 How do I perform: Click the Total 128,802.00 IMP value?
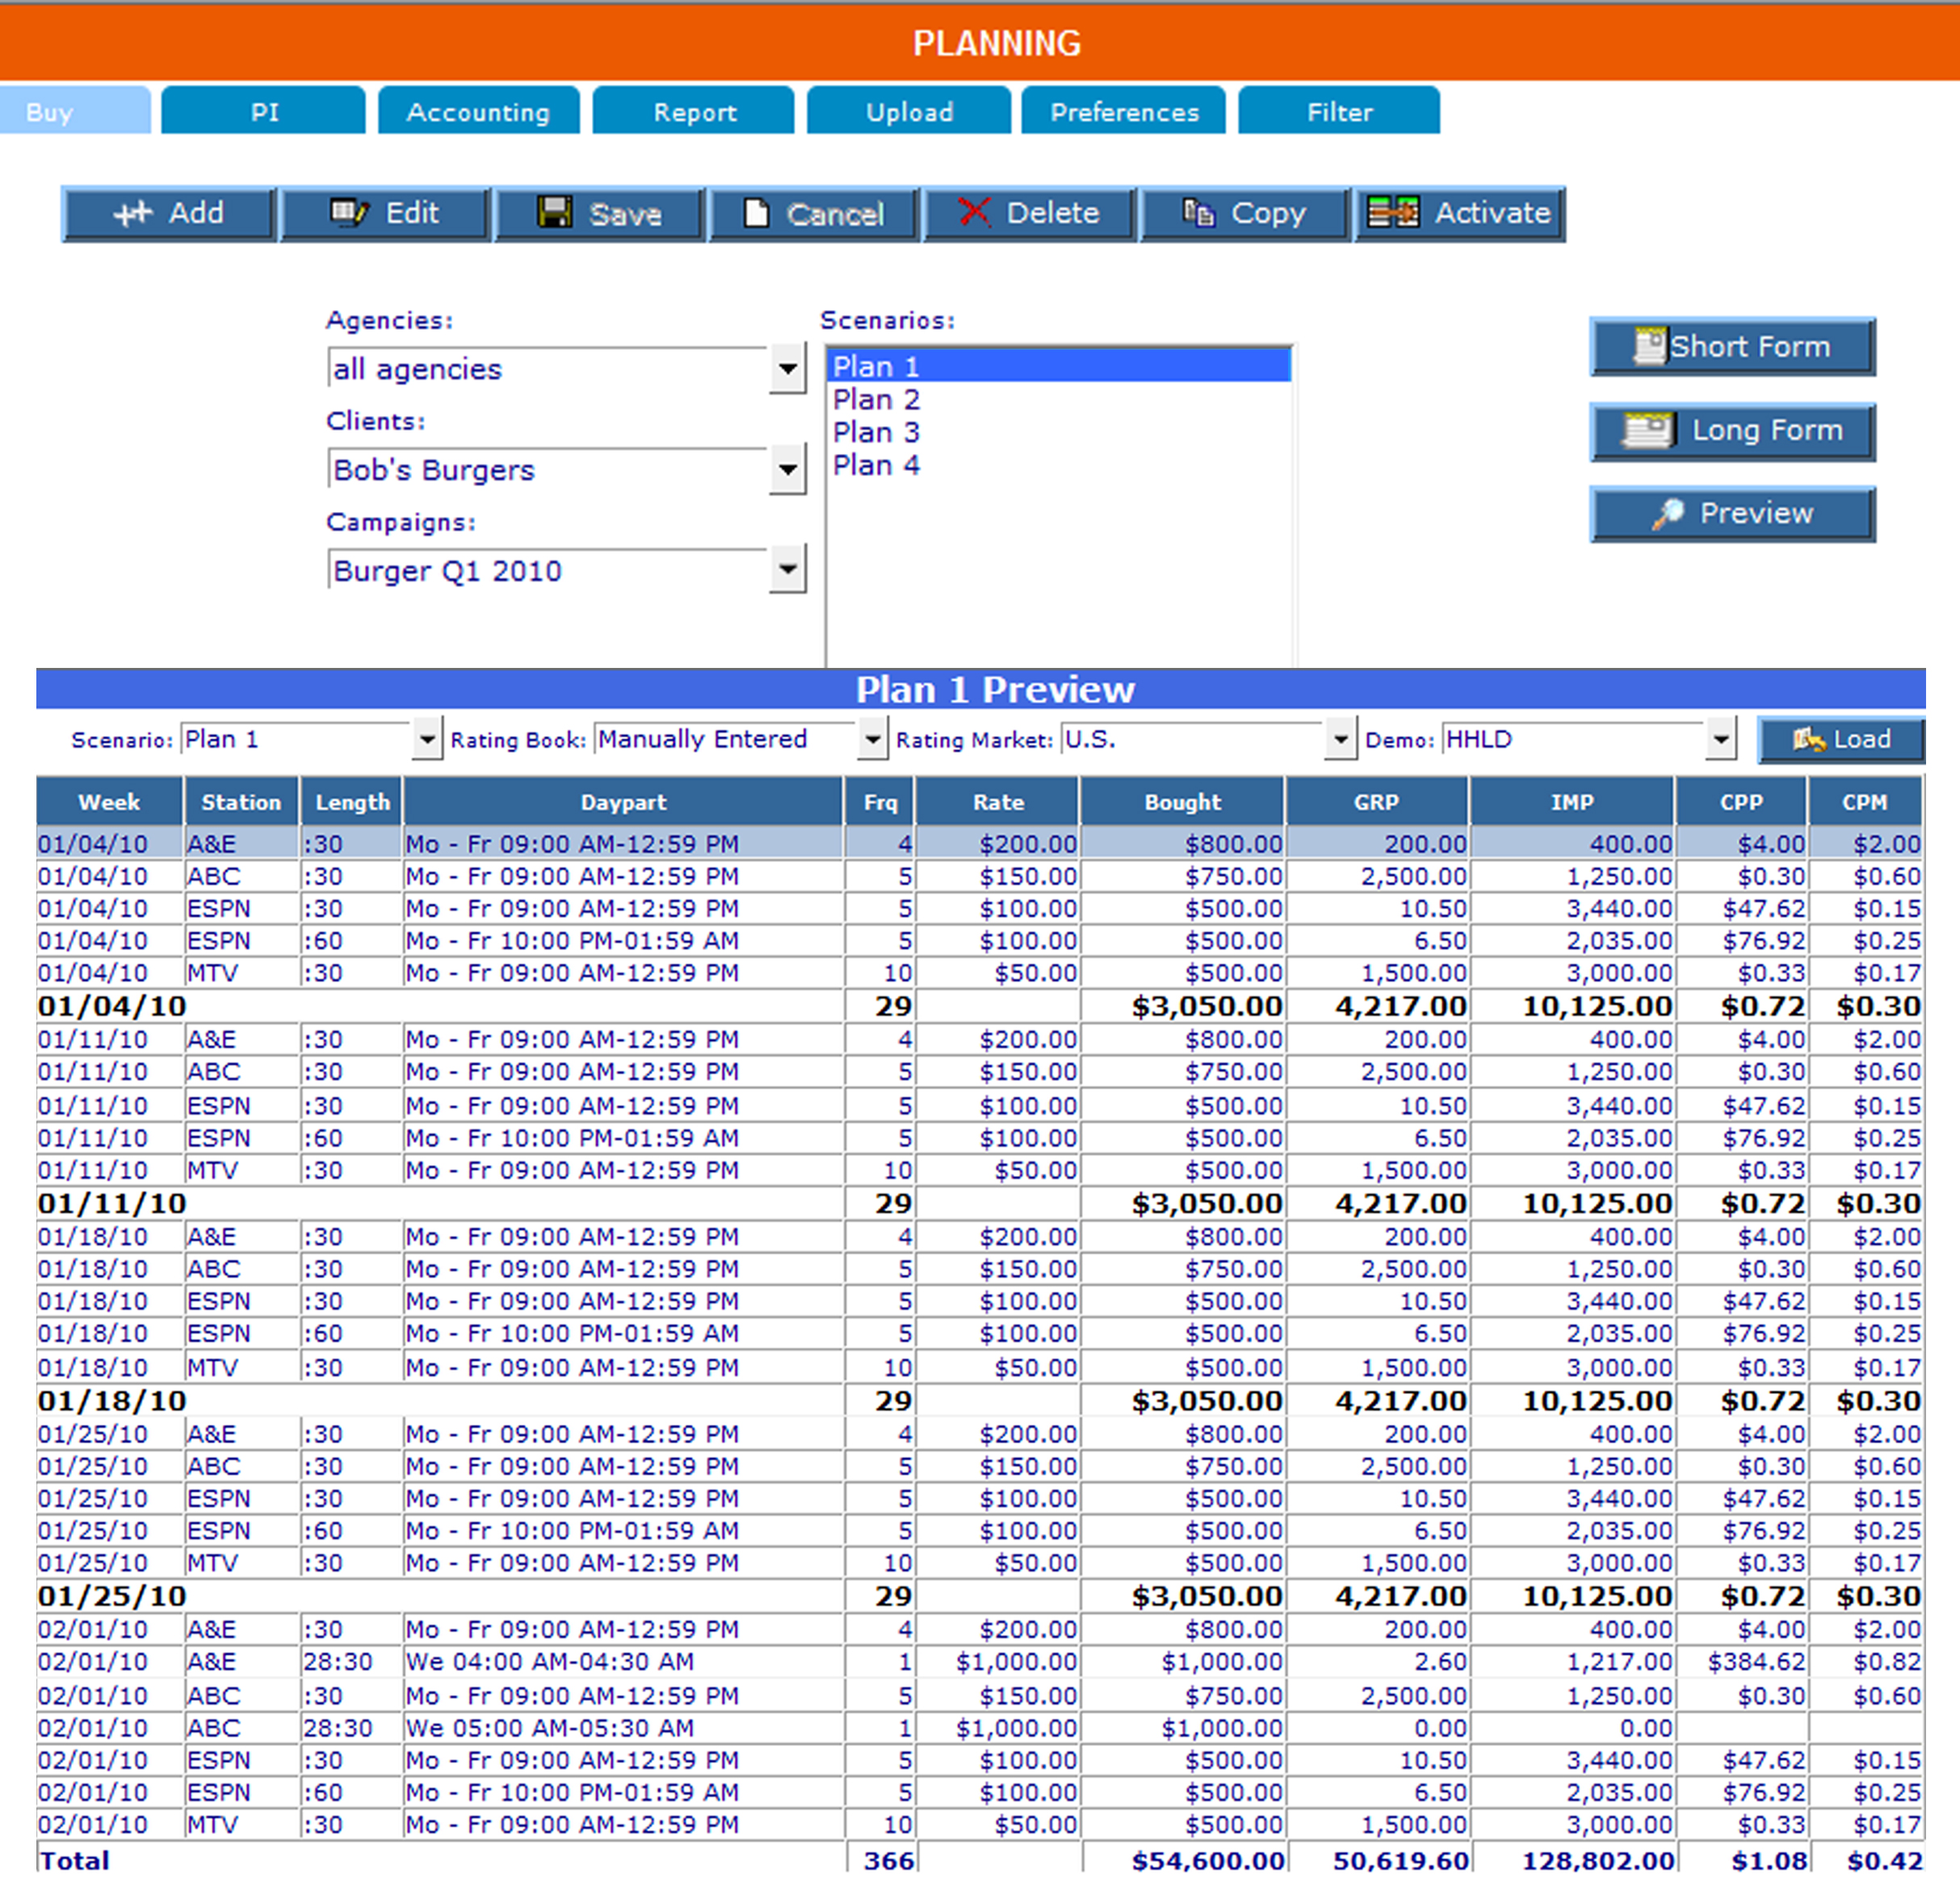click(1598, 1861)
